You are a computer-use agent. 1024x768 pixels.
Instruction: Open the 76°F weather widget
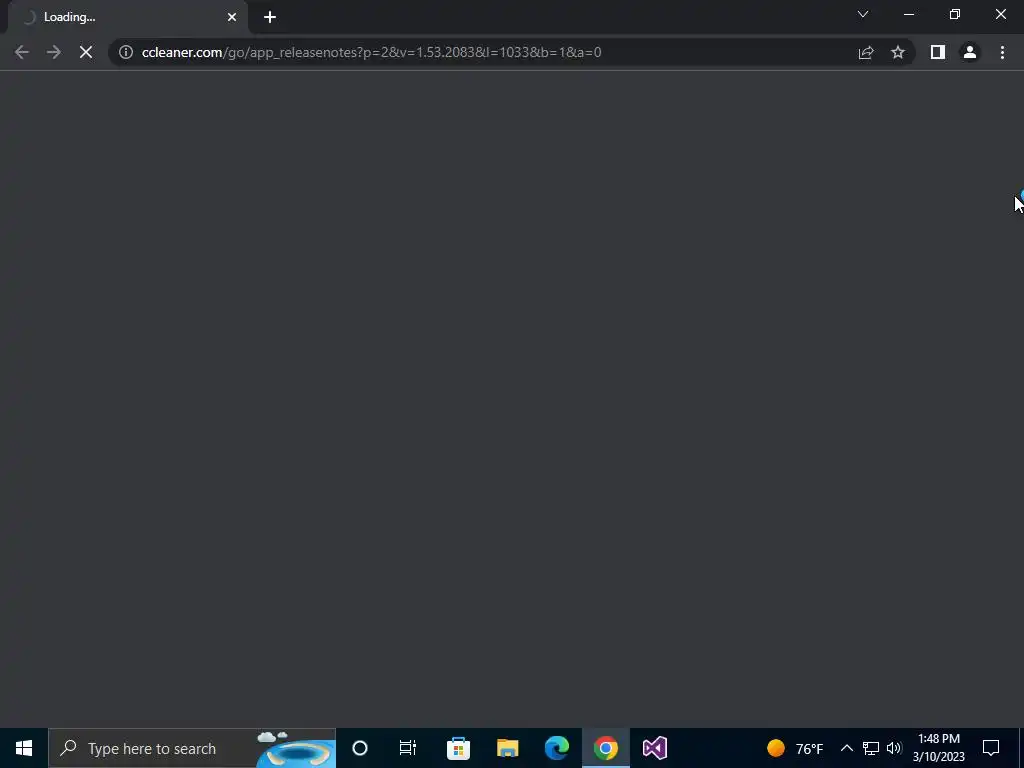795,748
